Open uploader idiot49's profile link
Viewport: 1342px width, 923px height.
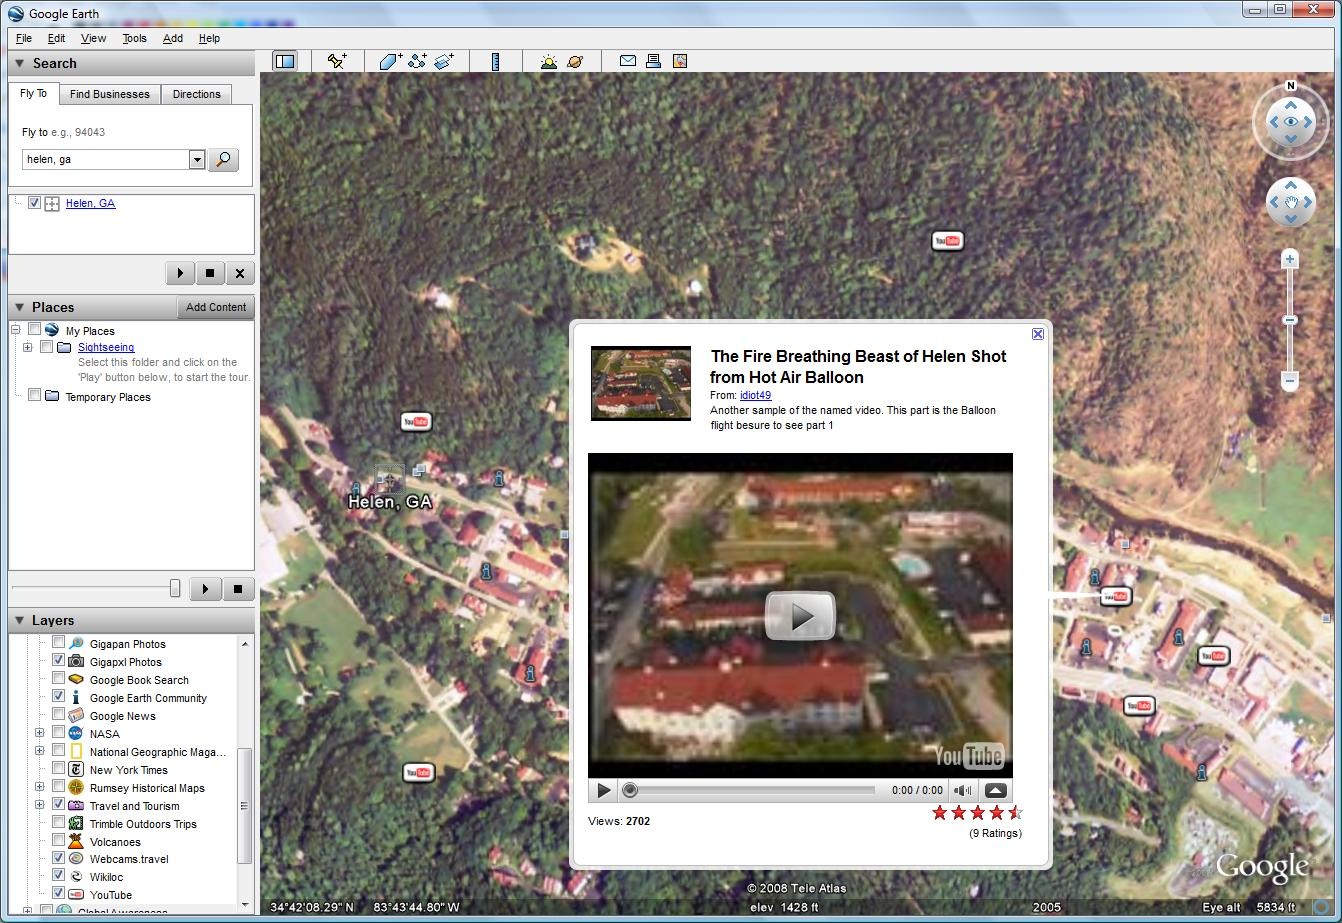[x=755, y=395]
